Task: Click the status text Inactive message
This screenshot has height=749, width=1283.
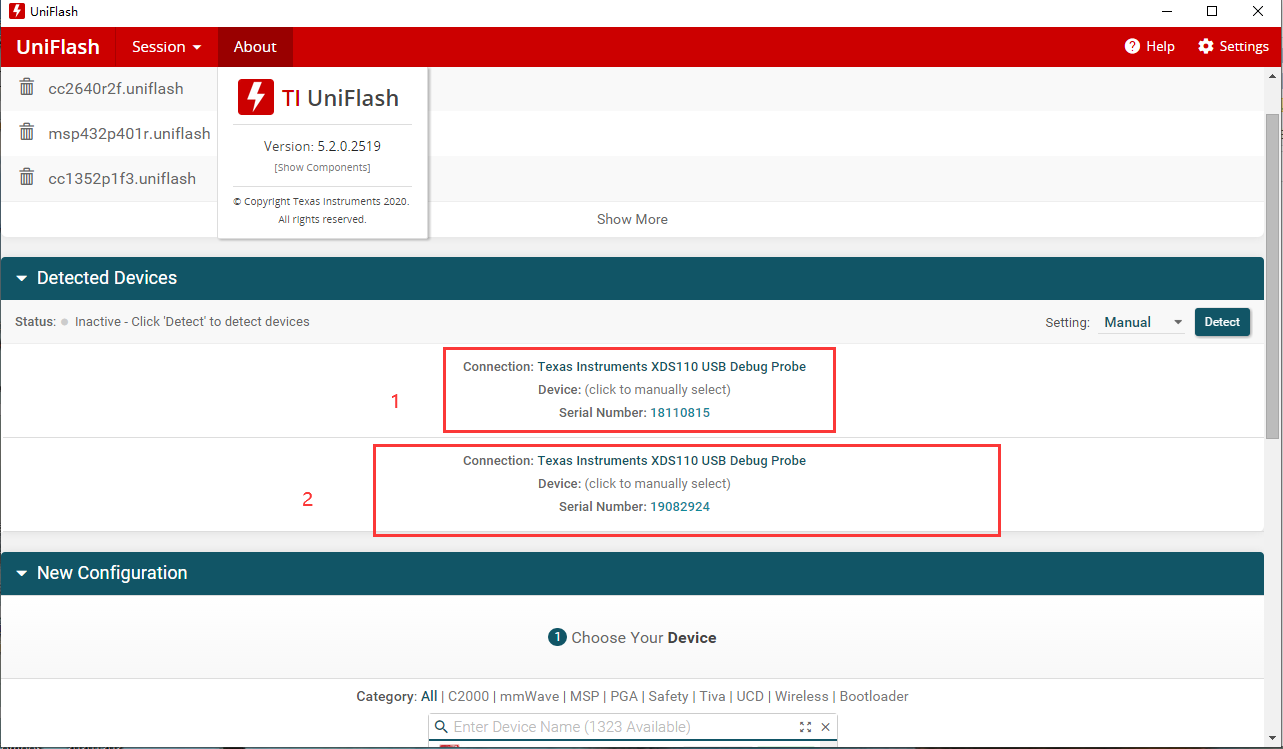Action: coord(192,322)
